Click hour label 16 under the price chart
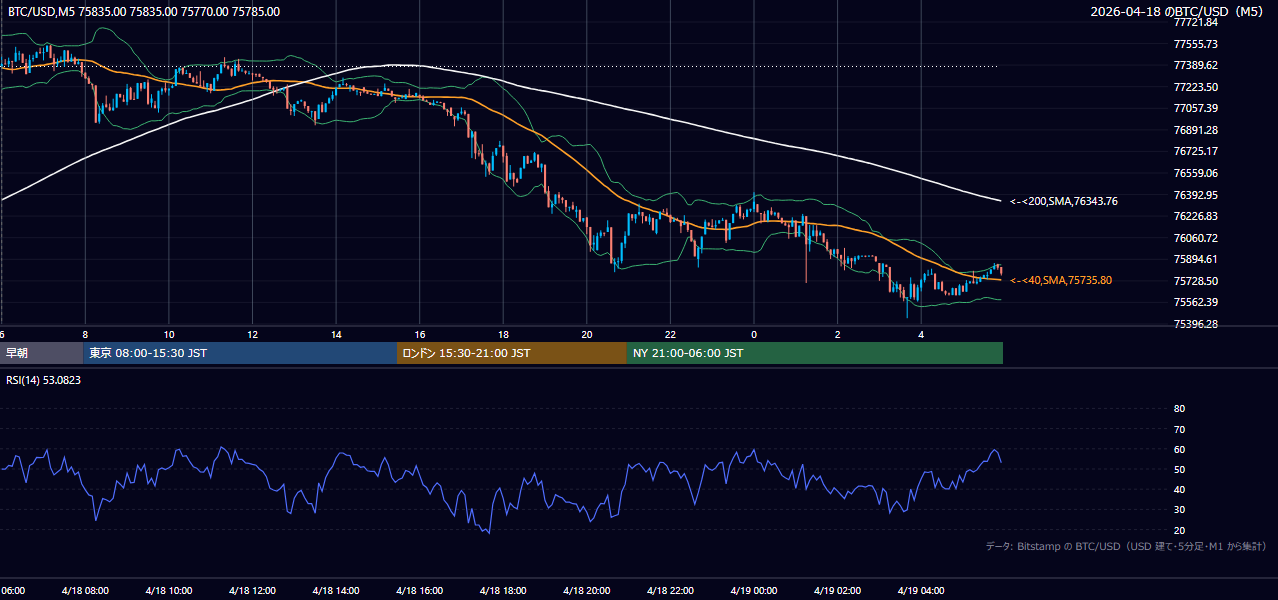The width and height of the screenshot is (1278, 600). coord(420,334)
